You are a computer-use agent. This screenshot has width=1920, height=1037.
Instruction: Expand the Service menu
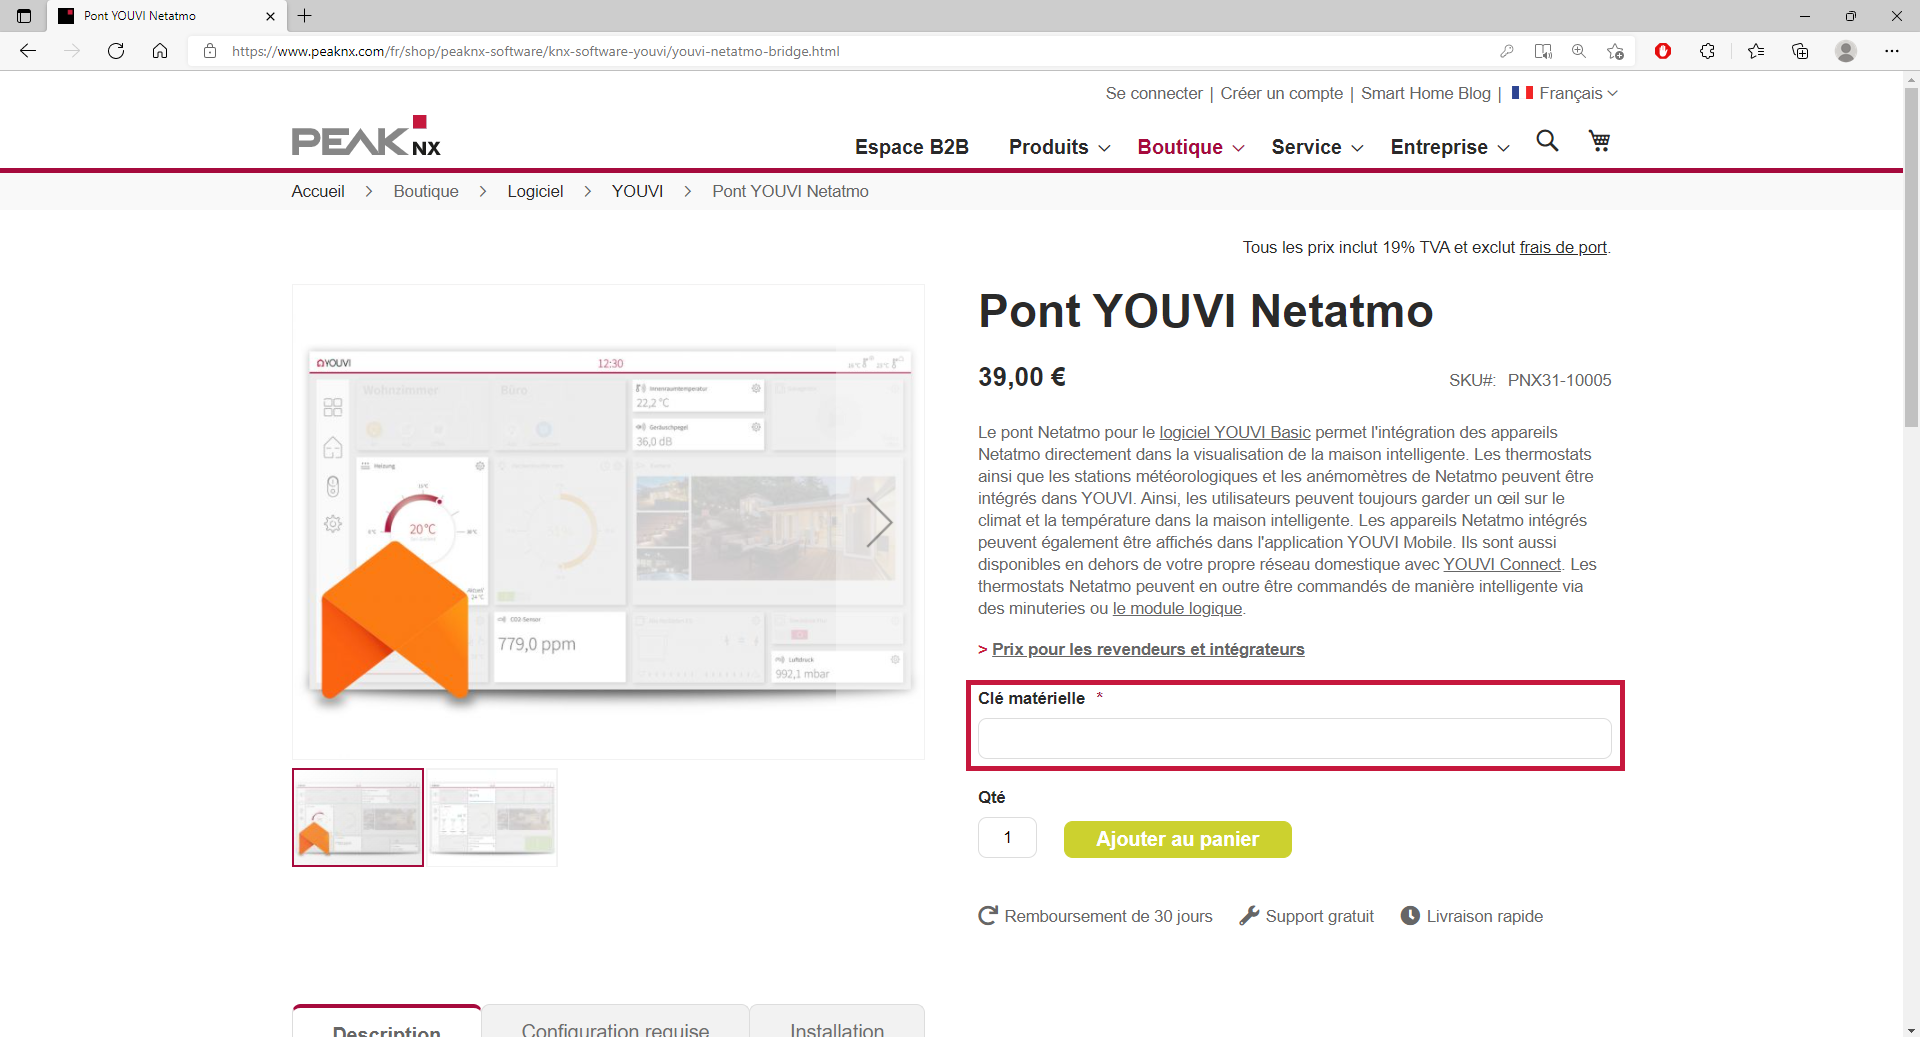[x=1317, y=147]
